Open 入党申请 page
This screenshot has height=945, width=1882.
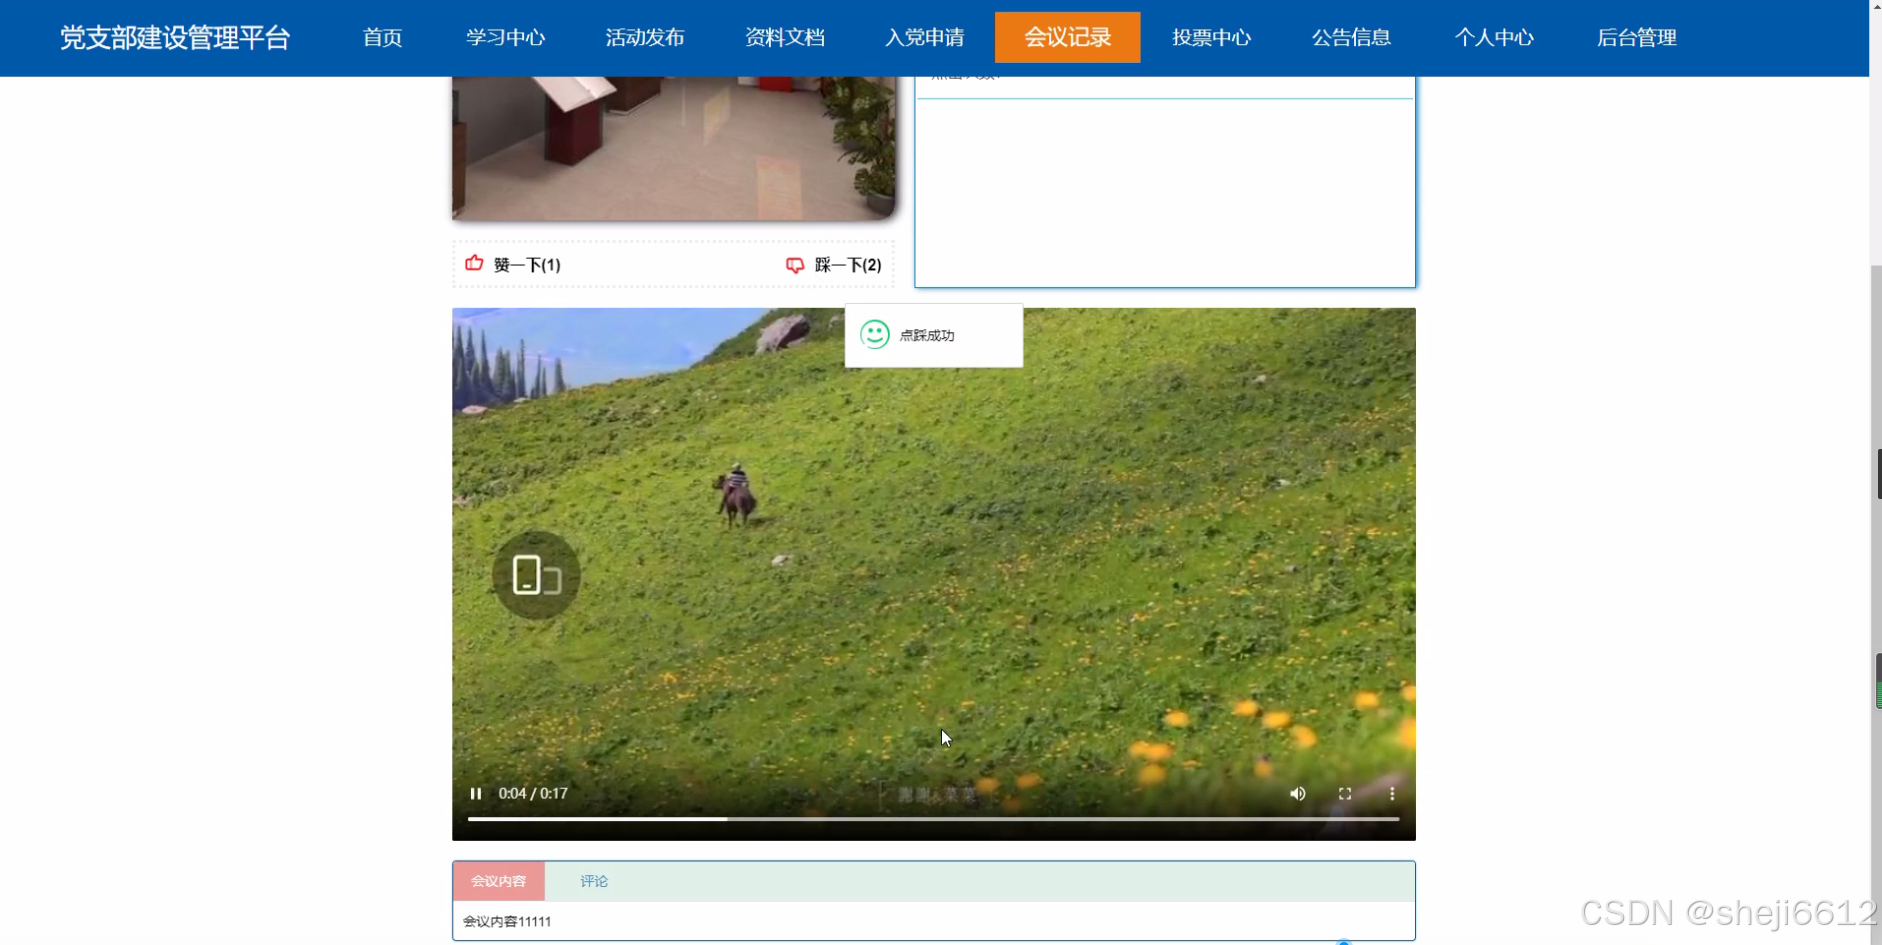click(925, 38)
